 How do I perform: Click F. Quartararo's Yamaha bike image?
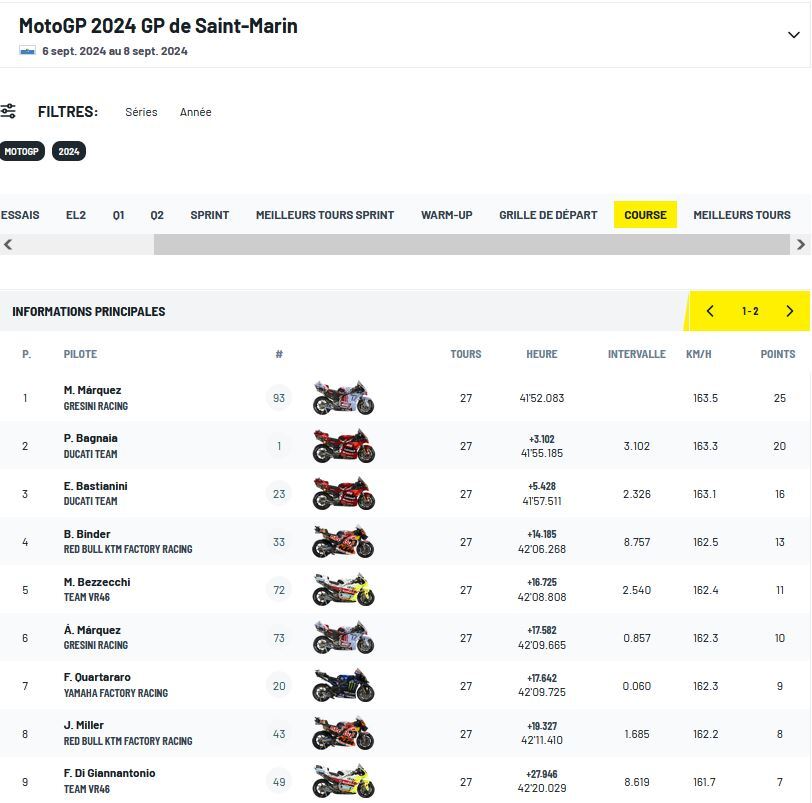pos(343,686)
